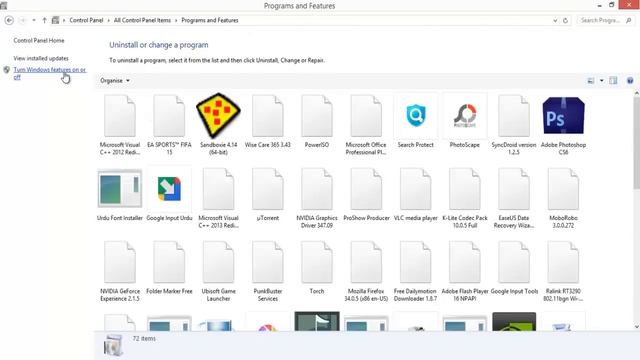Go up one folder level
The image size is (640, 360).
[44, 20]
